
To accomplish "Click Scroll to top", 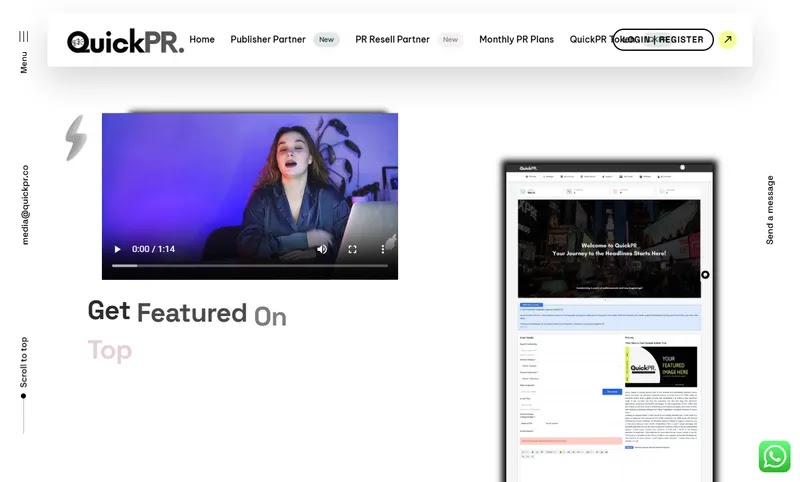I will pyautogui.click(x=23, y=362).
